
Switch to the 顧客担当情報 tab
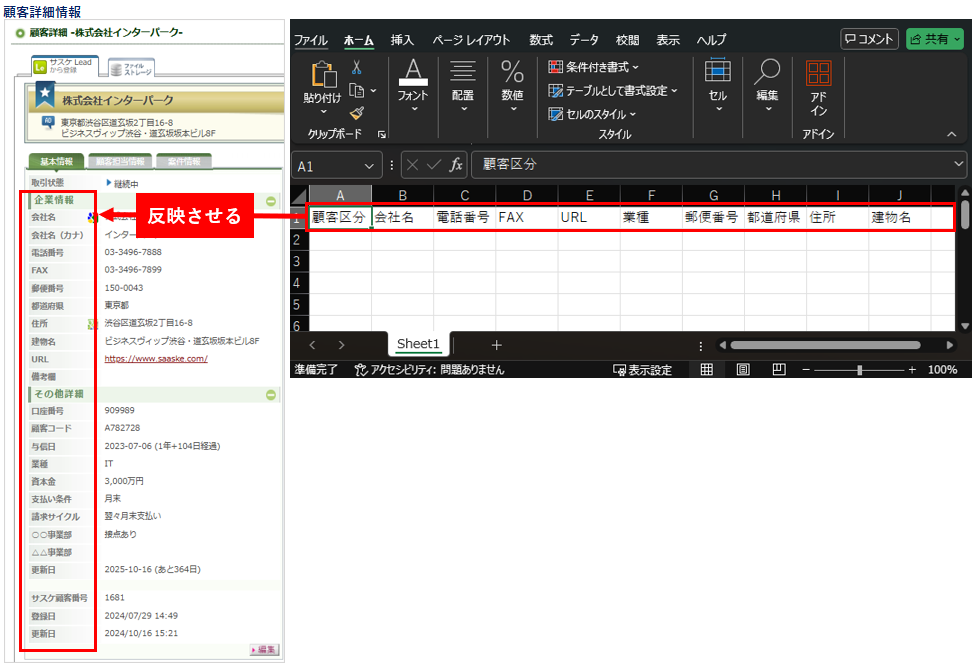click(x=120, y=161)
